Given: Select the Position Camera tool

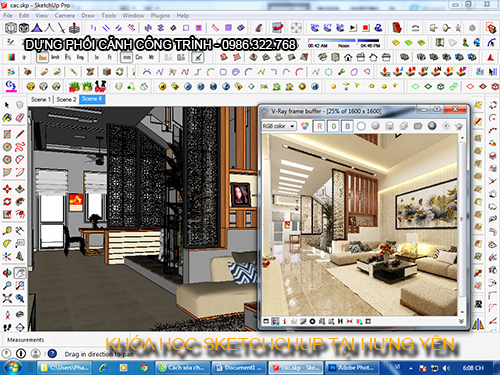Looking at the screenshot, I should (7, 315).
